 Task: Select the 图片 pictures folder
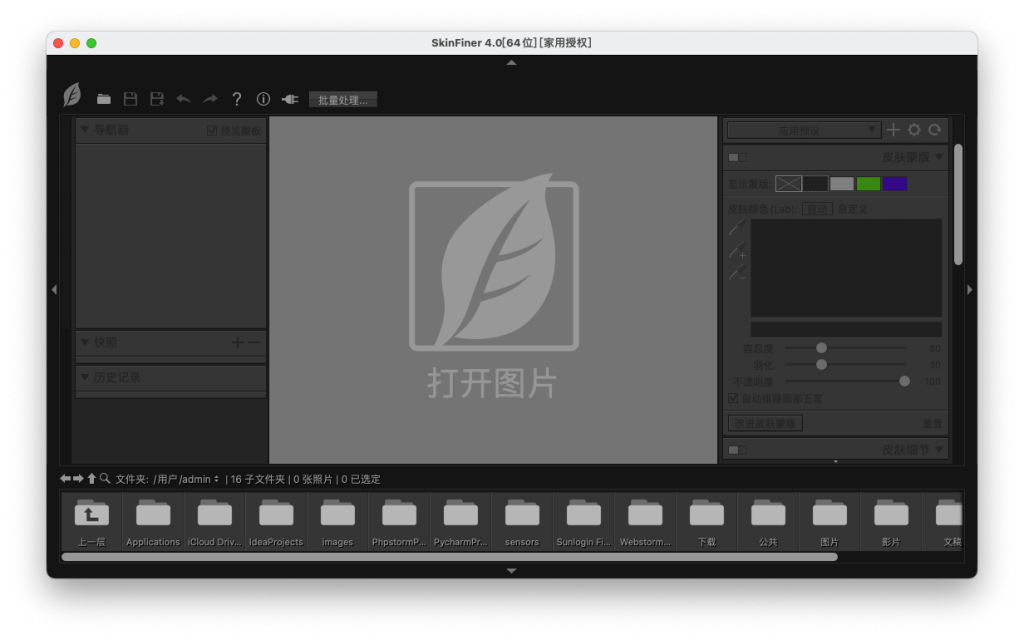[829, 522]
